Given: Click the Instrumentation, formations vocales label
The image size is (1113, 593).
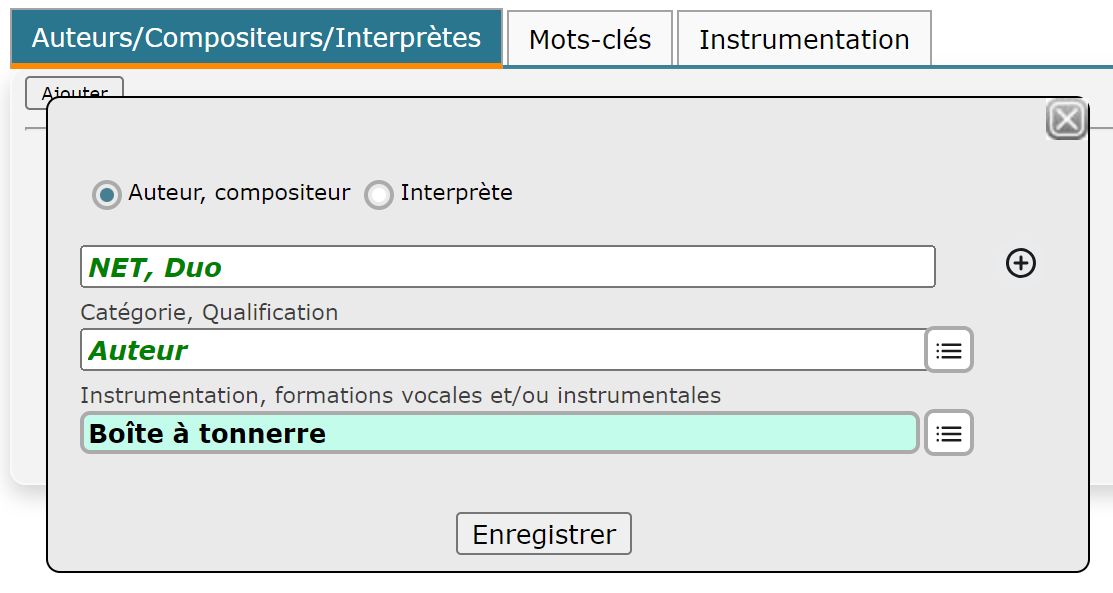Looking at the screenshot, I should pos(400,395).
